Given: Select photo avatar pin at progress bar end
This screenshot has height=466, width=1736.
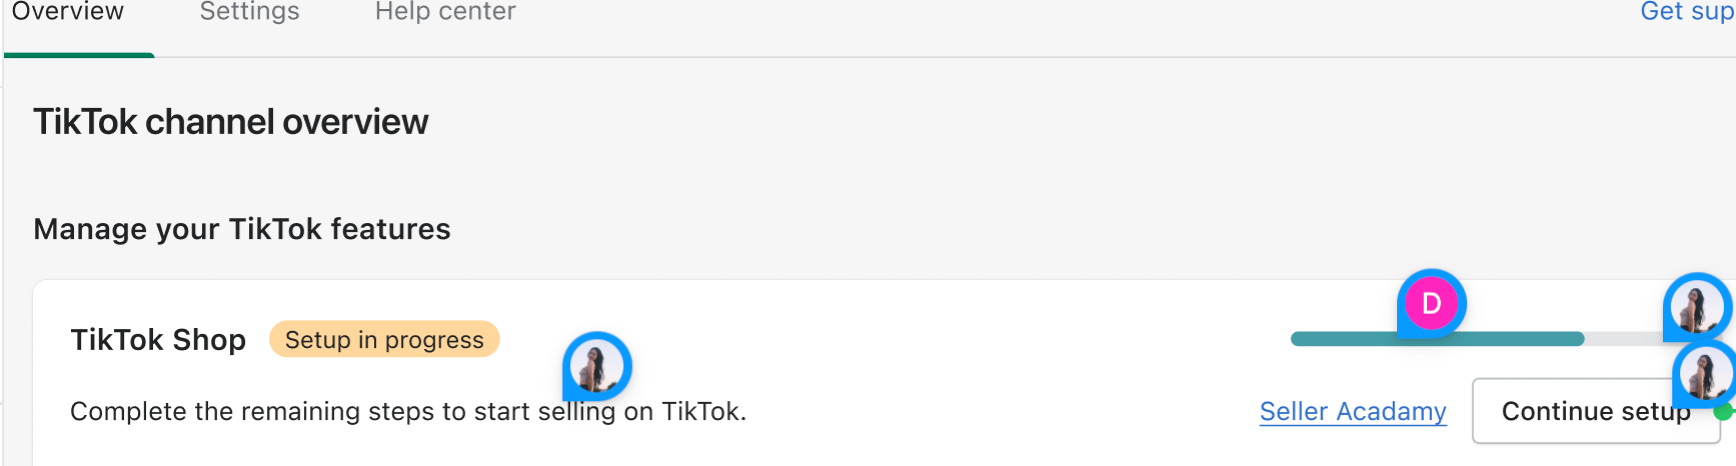Looking at the screenshot, I should coord(1697,307).
